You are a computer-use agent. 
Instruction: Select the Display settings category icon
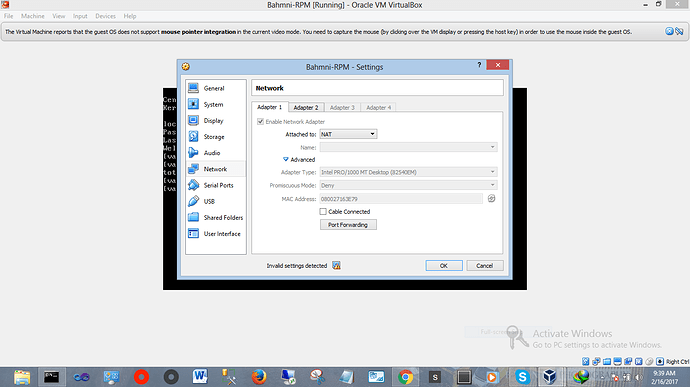(x=193, y=120)
